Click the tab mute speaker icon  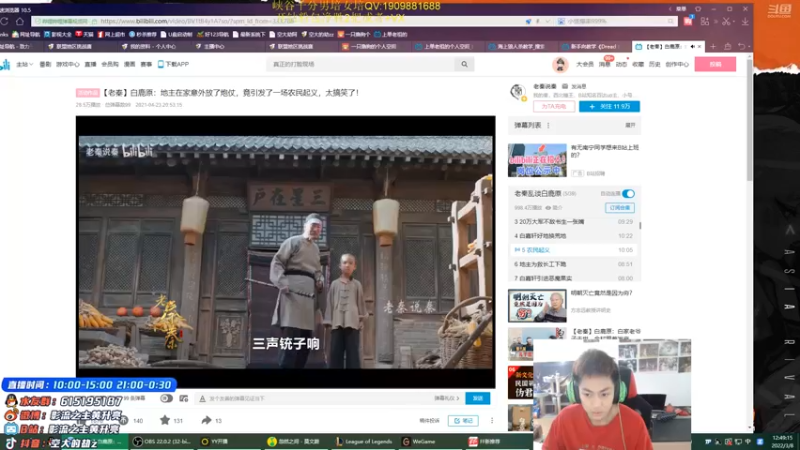coord(692,46)
